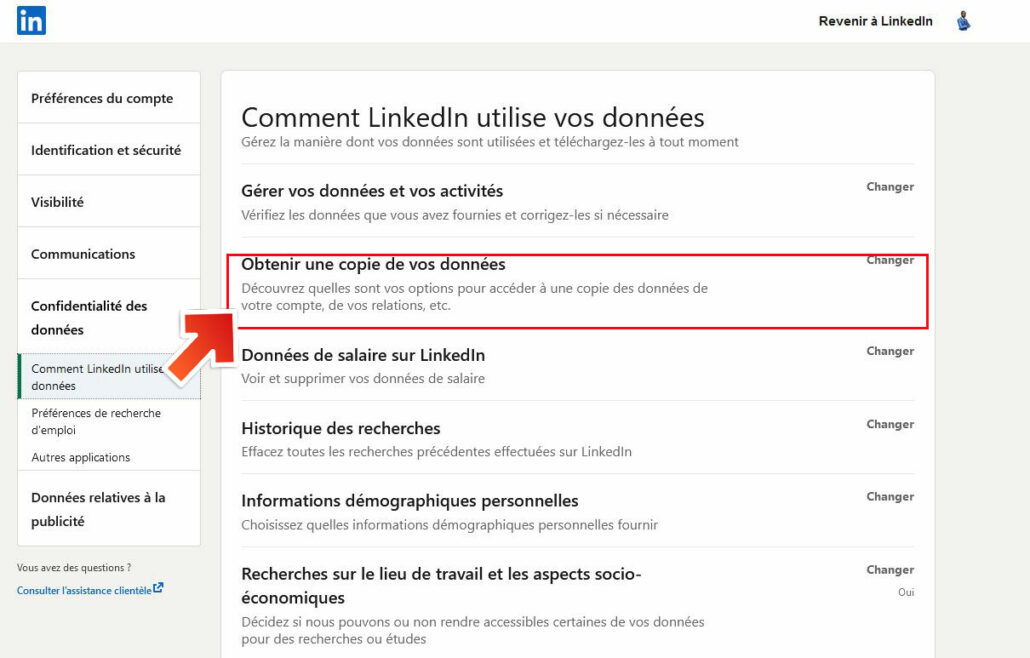Expand Historique des recherches heading

(x=341, y=428)
